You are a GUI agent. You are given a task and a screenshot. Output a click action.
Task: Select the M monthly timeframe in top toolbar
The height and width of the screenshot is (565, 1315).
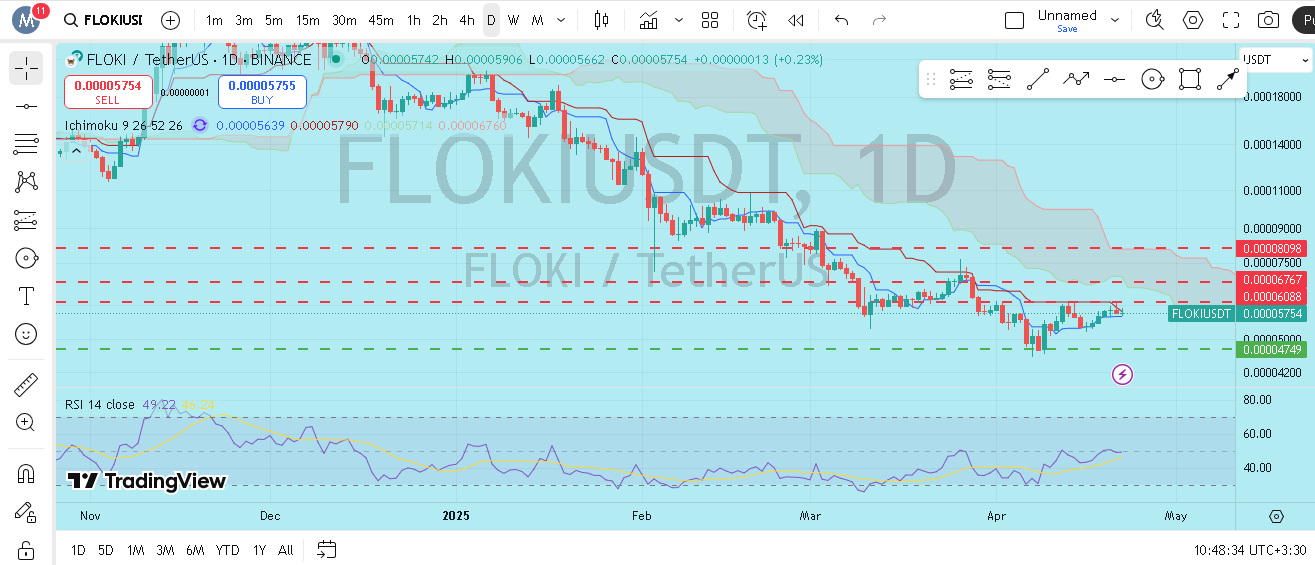click(x=537, y=20)
